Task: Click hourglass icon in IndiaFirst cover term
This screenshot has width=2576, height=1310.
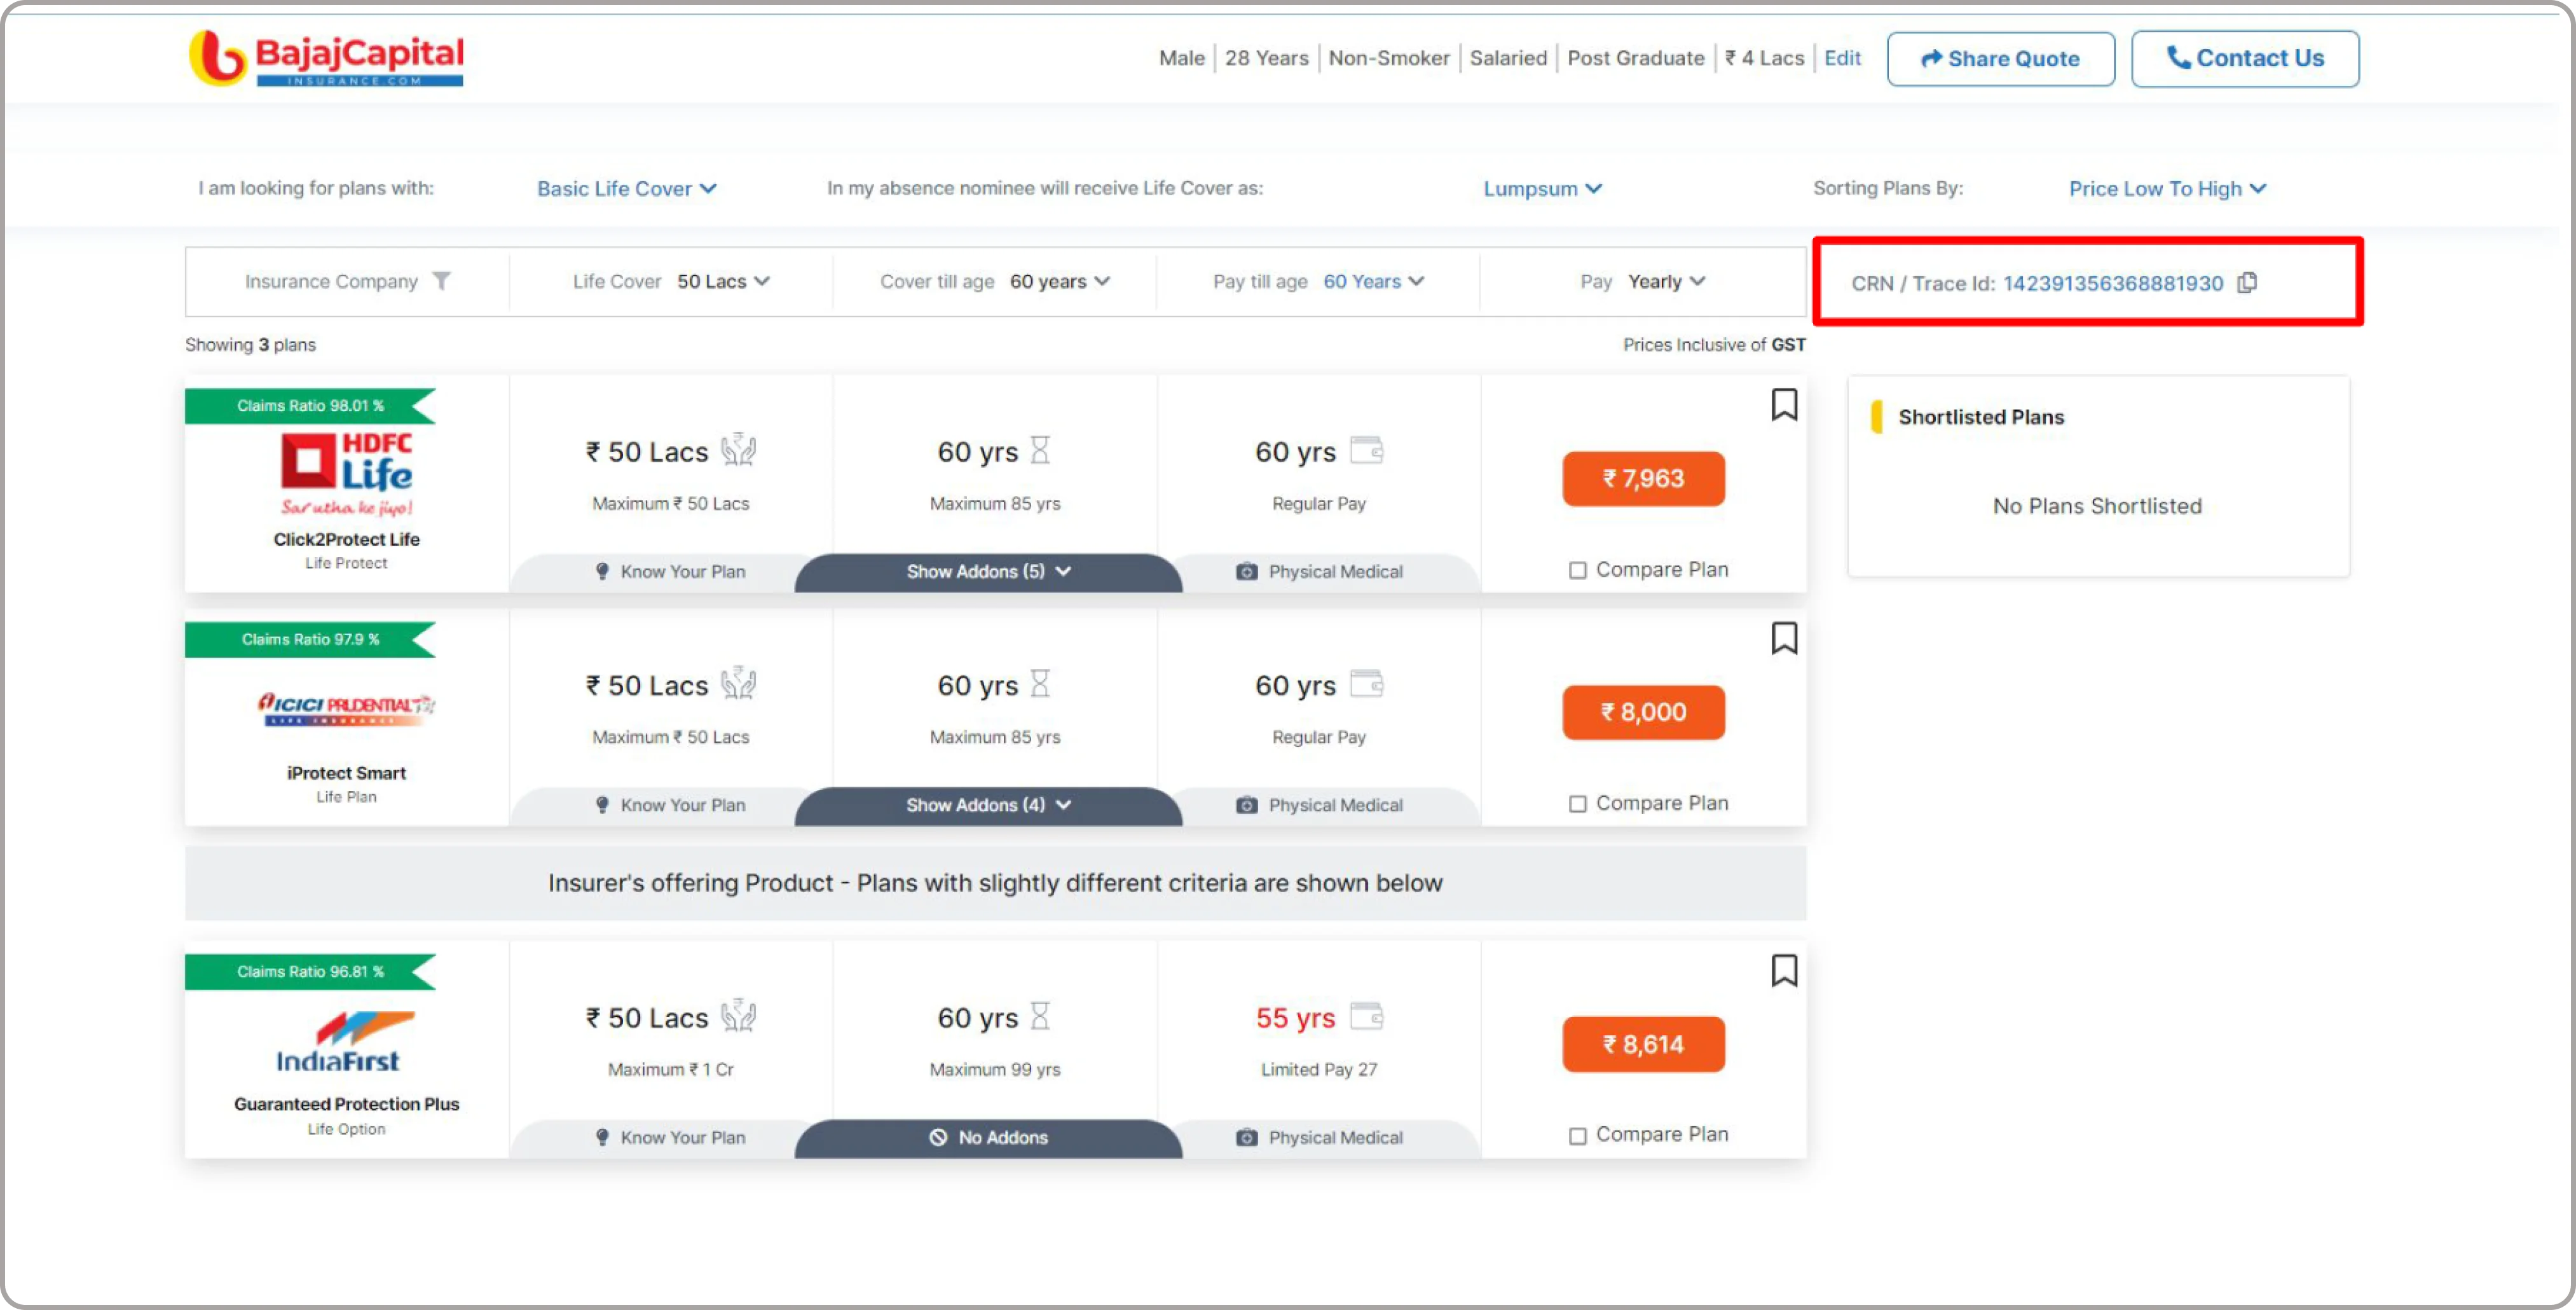Action: (1040, 1016)
